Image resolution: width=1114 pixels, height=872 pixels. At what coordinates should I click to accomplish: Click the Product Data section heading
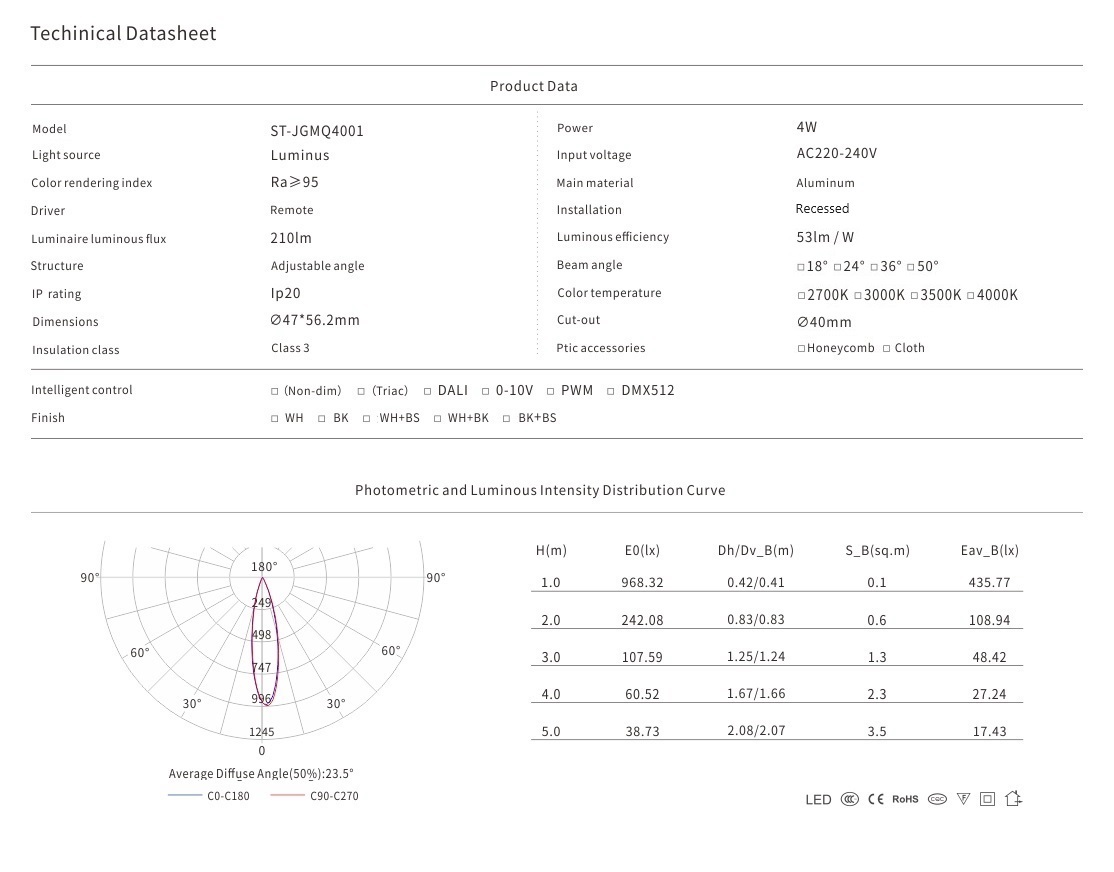pyautogui.click(x=533, y=86)
